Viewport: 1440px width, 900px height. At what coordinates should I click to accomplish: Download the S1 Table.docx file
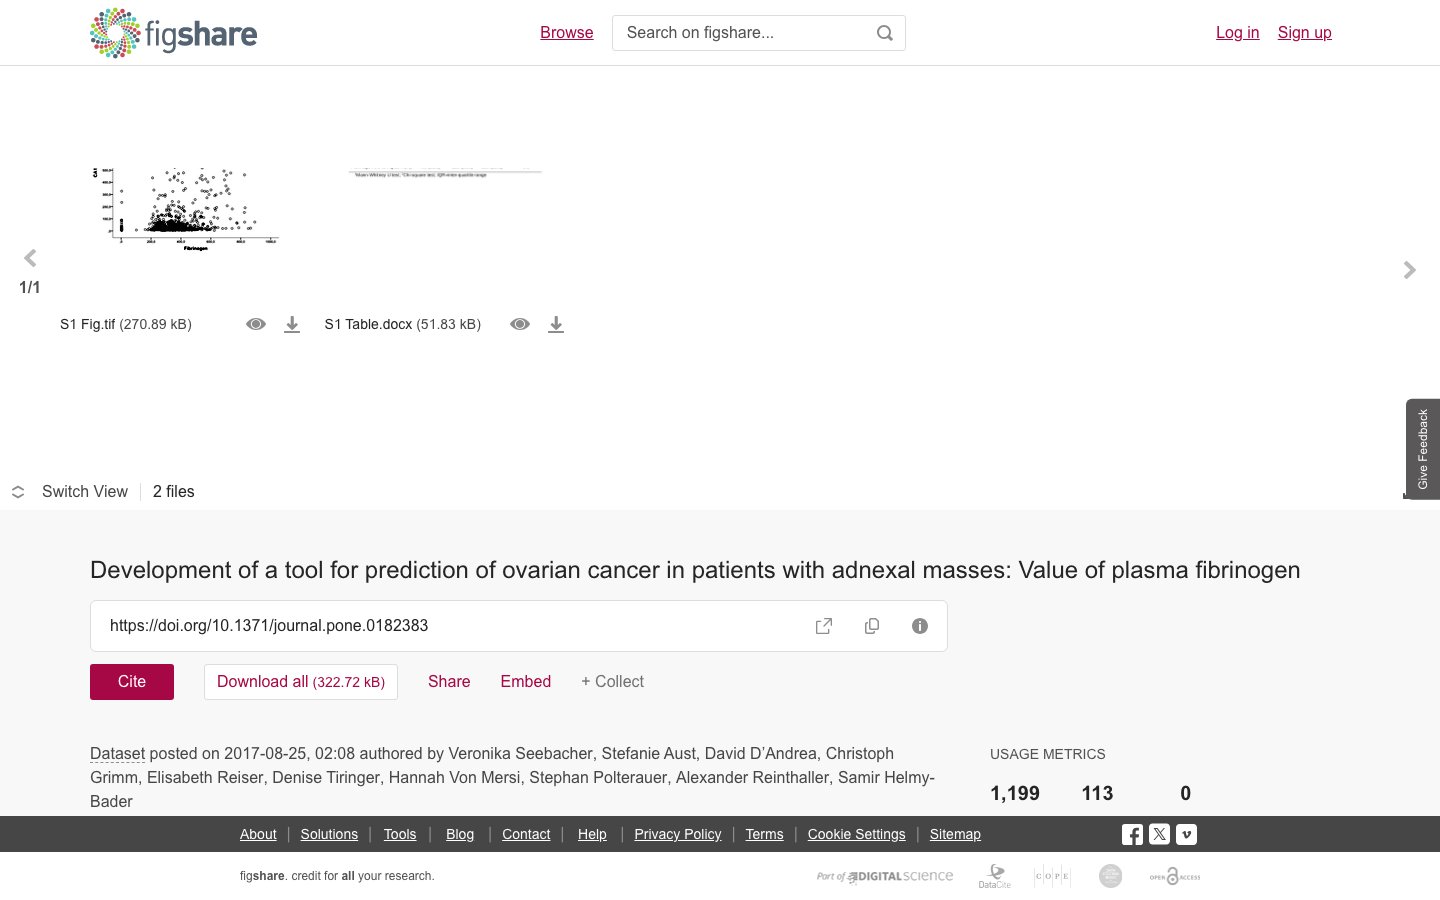coord(556,324)
